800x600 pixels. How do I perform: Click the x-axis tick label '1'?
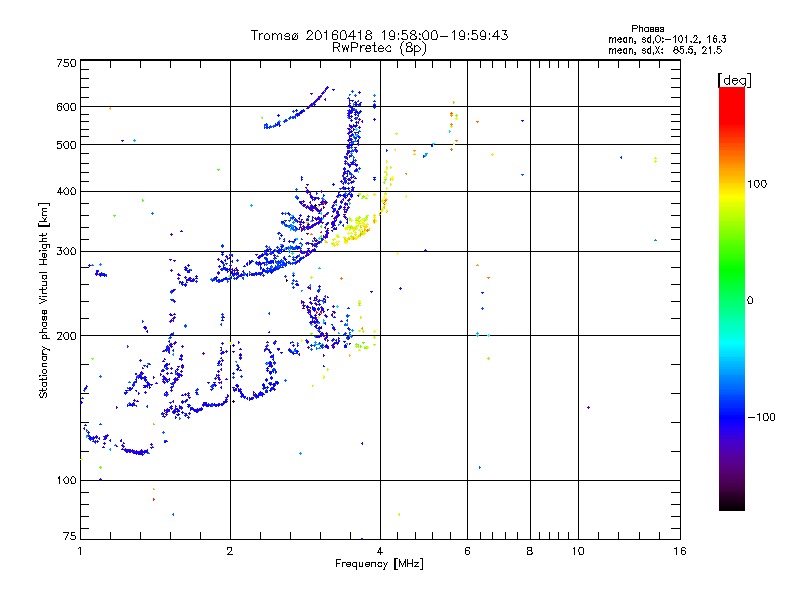pyautogui.click(x=80, y=551)
